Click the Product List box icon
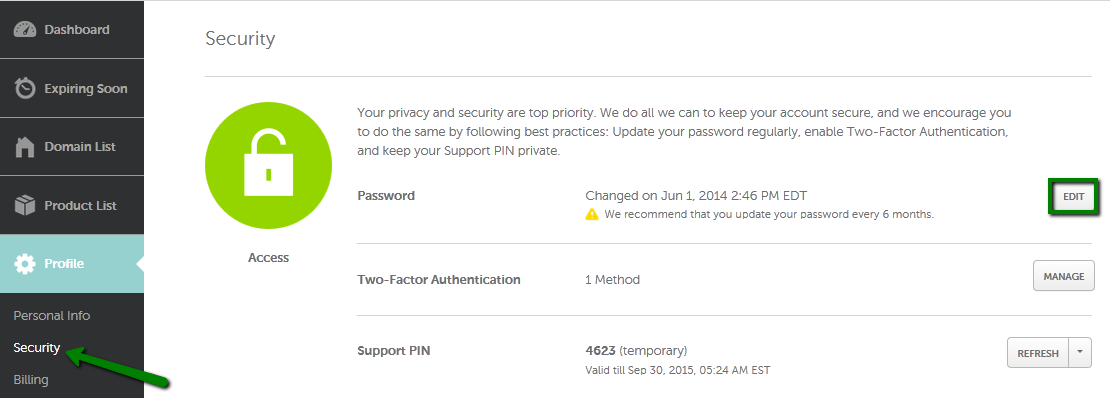Viewport: 1110px width, 398px height. pyautogui.click(x=25, y=205)
